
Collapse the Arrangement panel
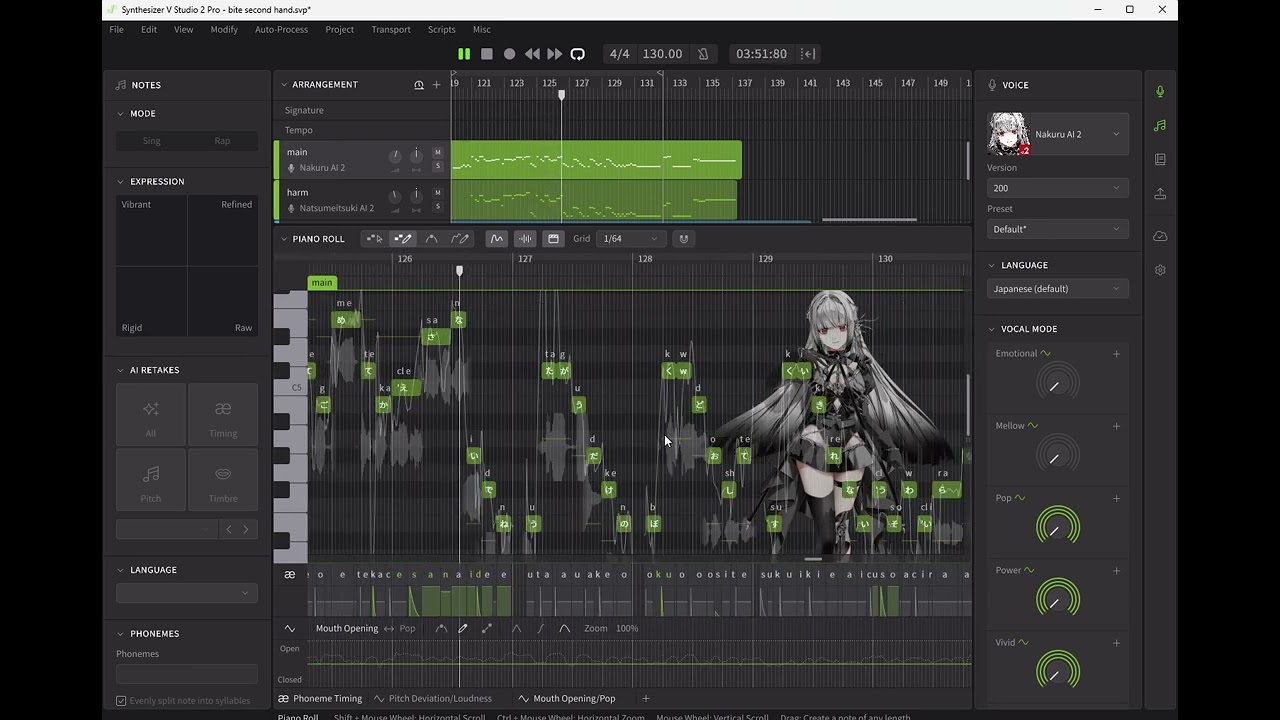click(x=284, y=85)
